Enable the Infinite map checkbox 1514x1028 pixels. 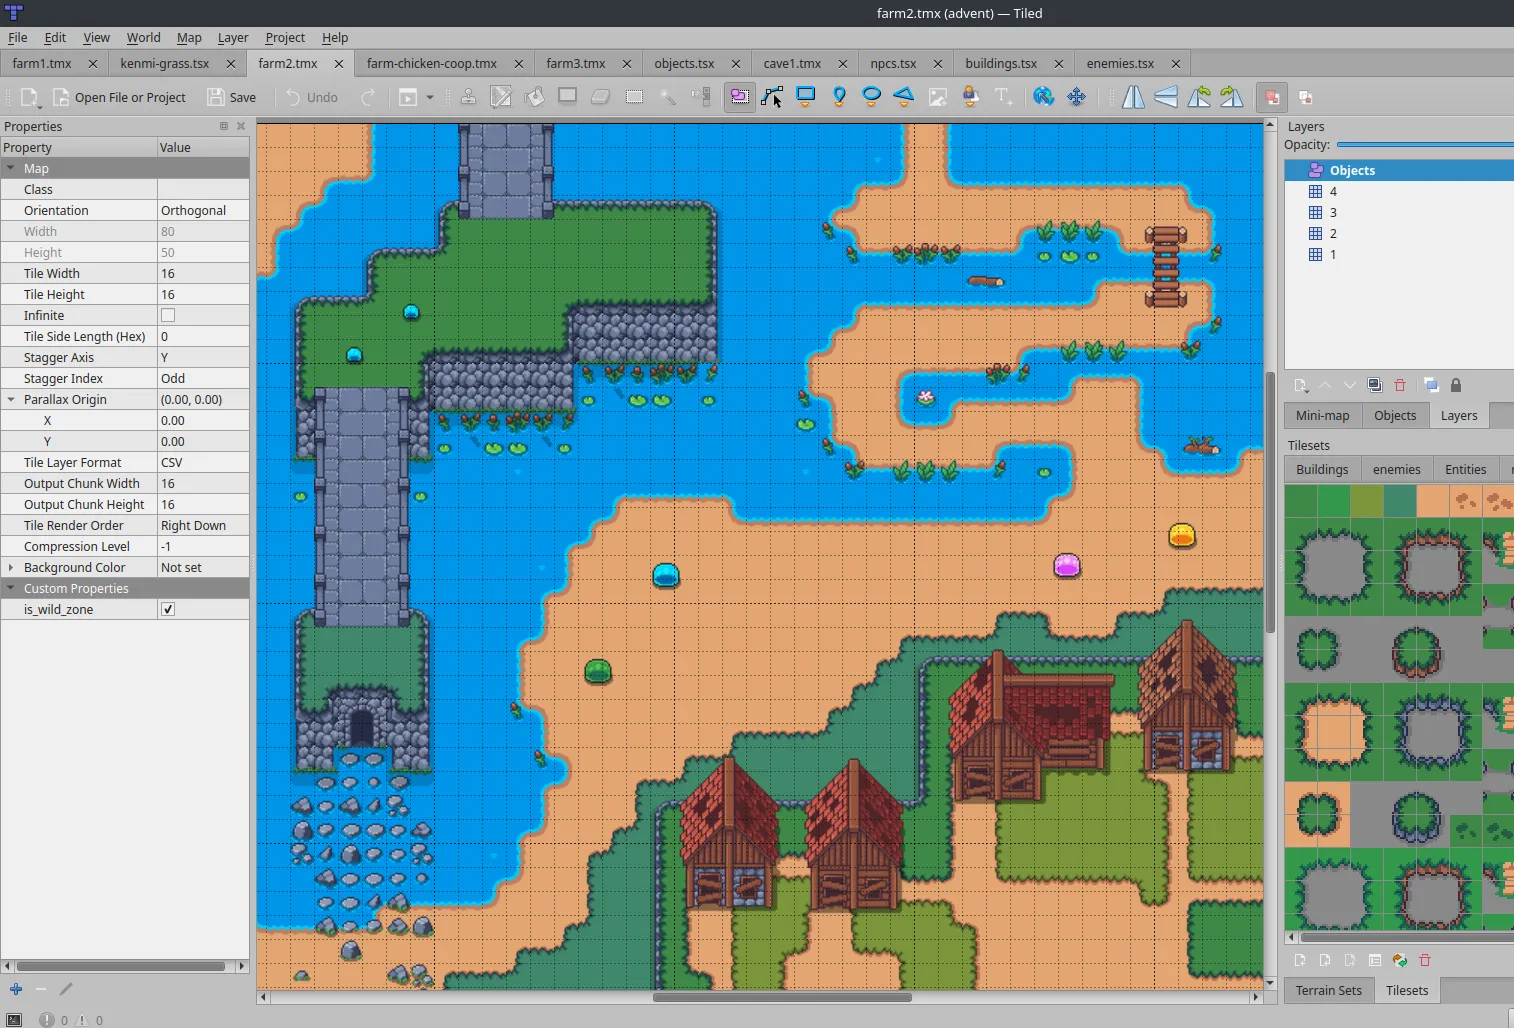coord(168,315)
